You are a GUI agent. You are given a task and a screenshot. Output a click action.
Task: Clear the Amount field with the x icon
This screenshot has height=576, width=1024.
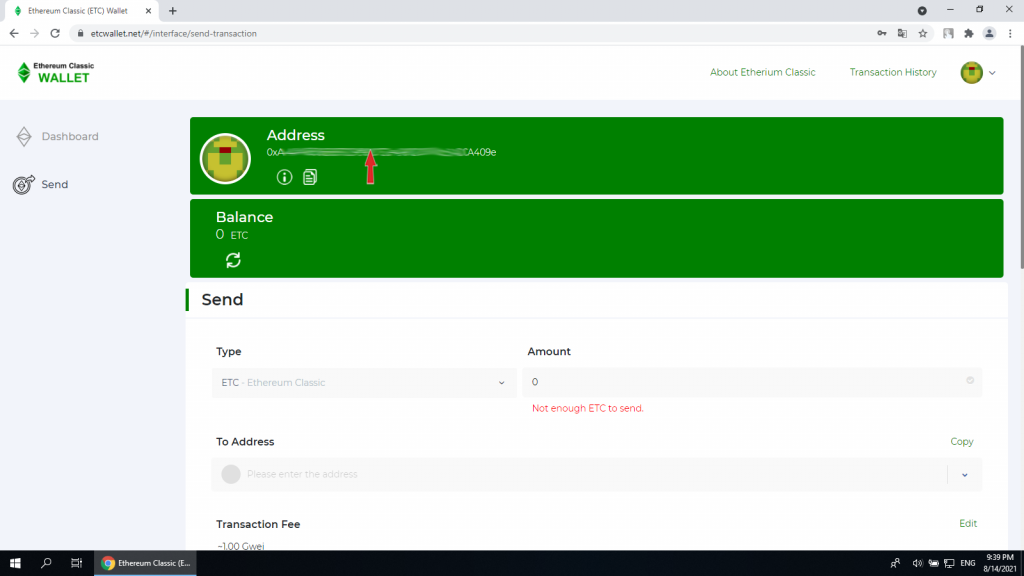pyautogui.click(x=970, y=381)
